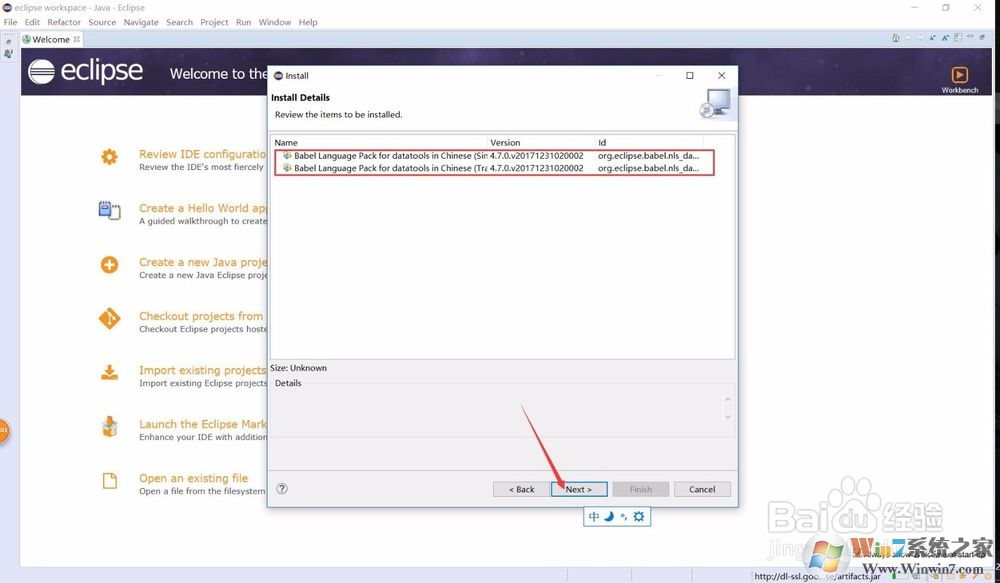Click the icon of the Chinese (Tra row) pack
Screen dimensions: 1000x583
[287, 168]
